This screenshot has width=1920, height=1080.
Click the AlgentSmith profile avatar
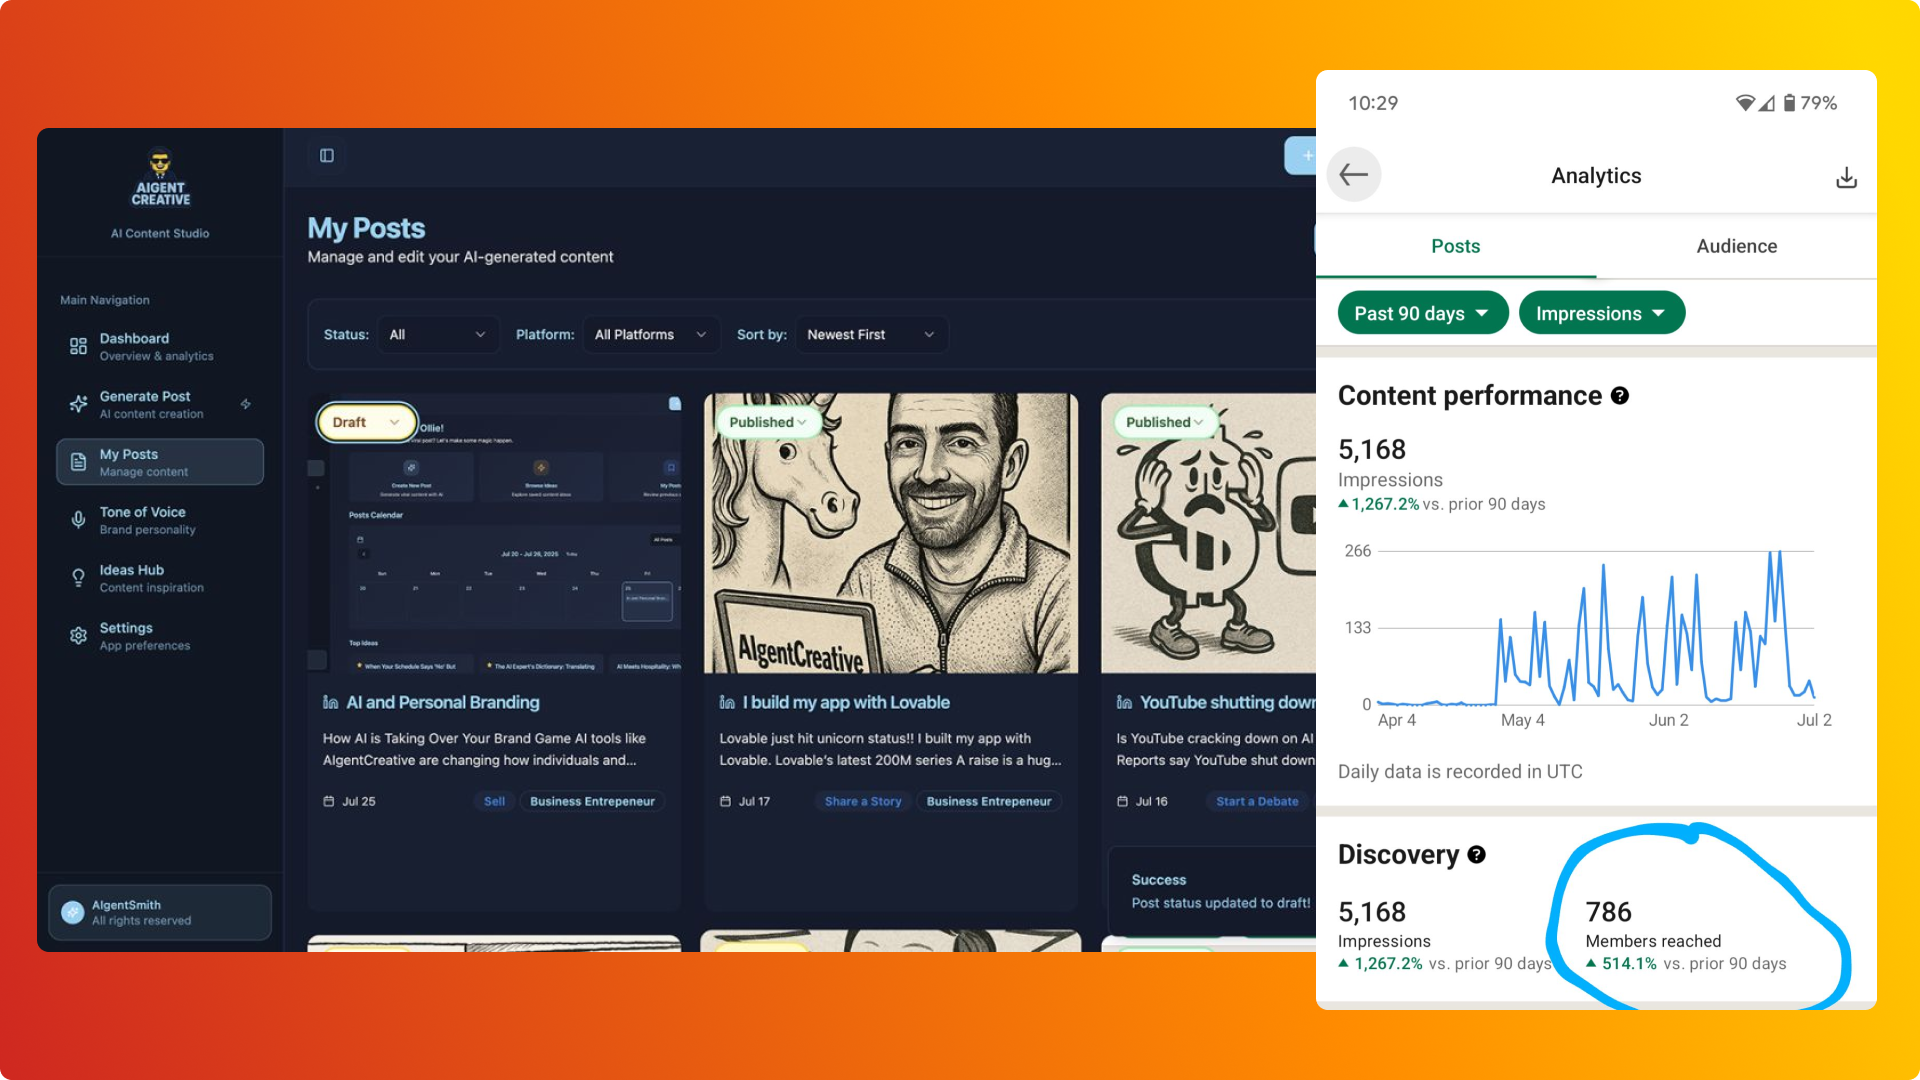(71, 911)
